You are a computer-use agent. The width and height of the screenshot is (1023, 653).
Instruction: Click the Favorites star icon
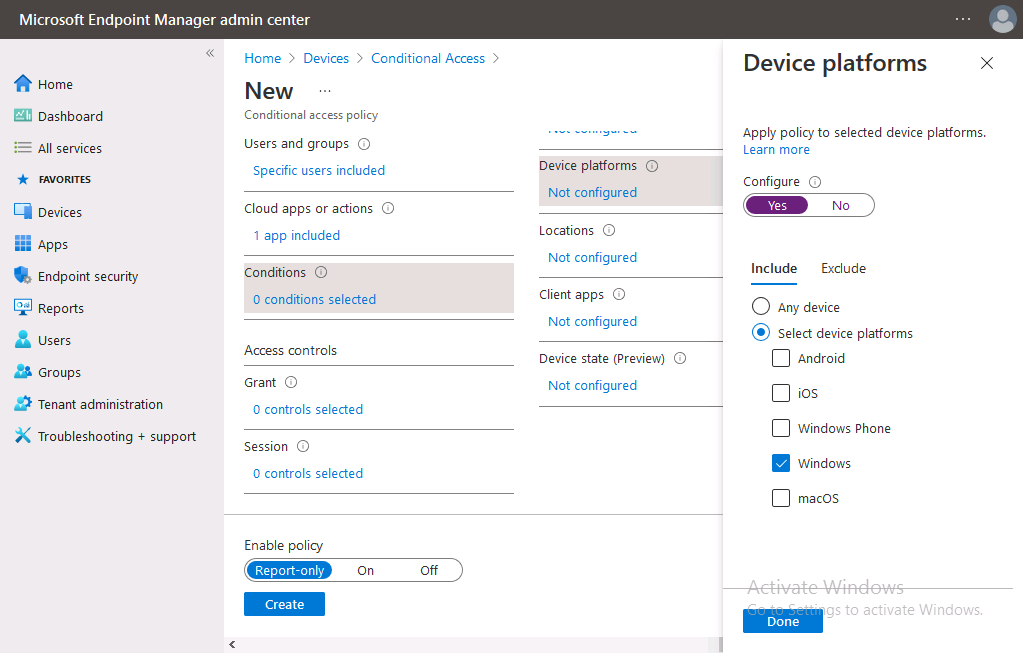point(23,179)
